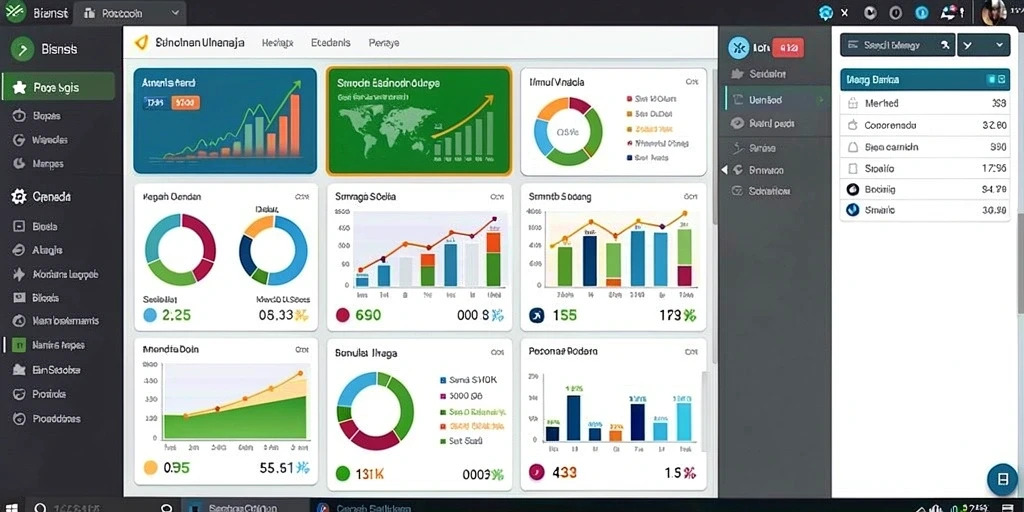Click the yellow triangle logo in dashboard header
Image resolution: width=1024 pixels, height=512 pixels.
point(140,42)
